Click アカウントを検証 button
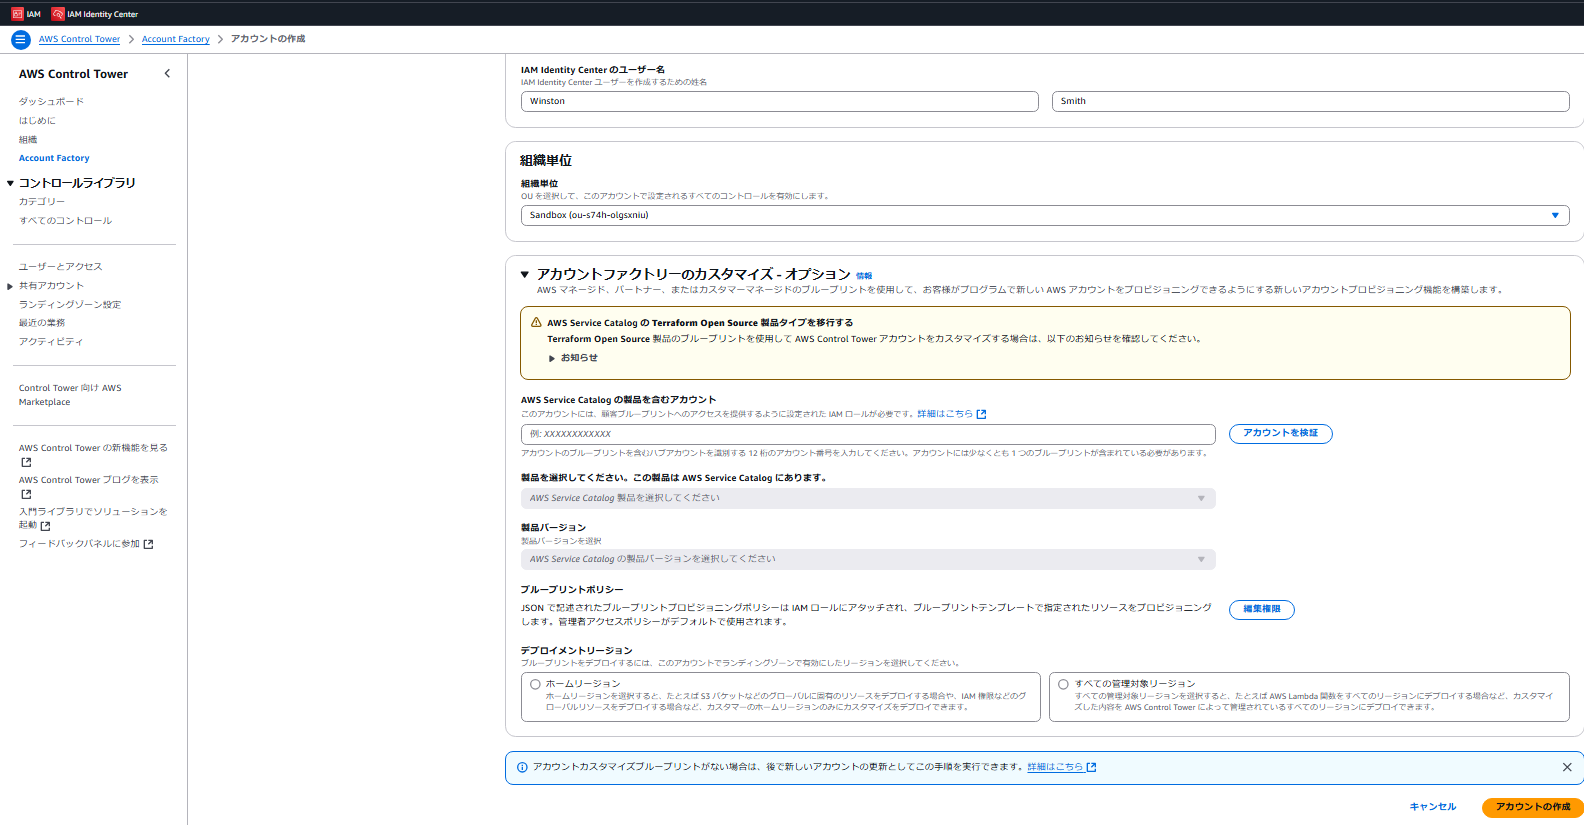 pyautogui.click(x=1281, y=433)
